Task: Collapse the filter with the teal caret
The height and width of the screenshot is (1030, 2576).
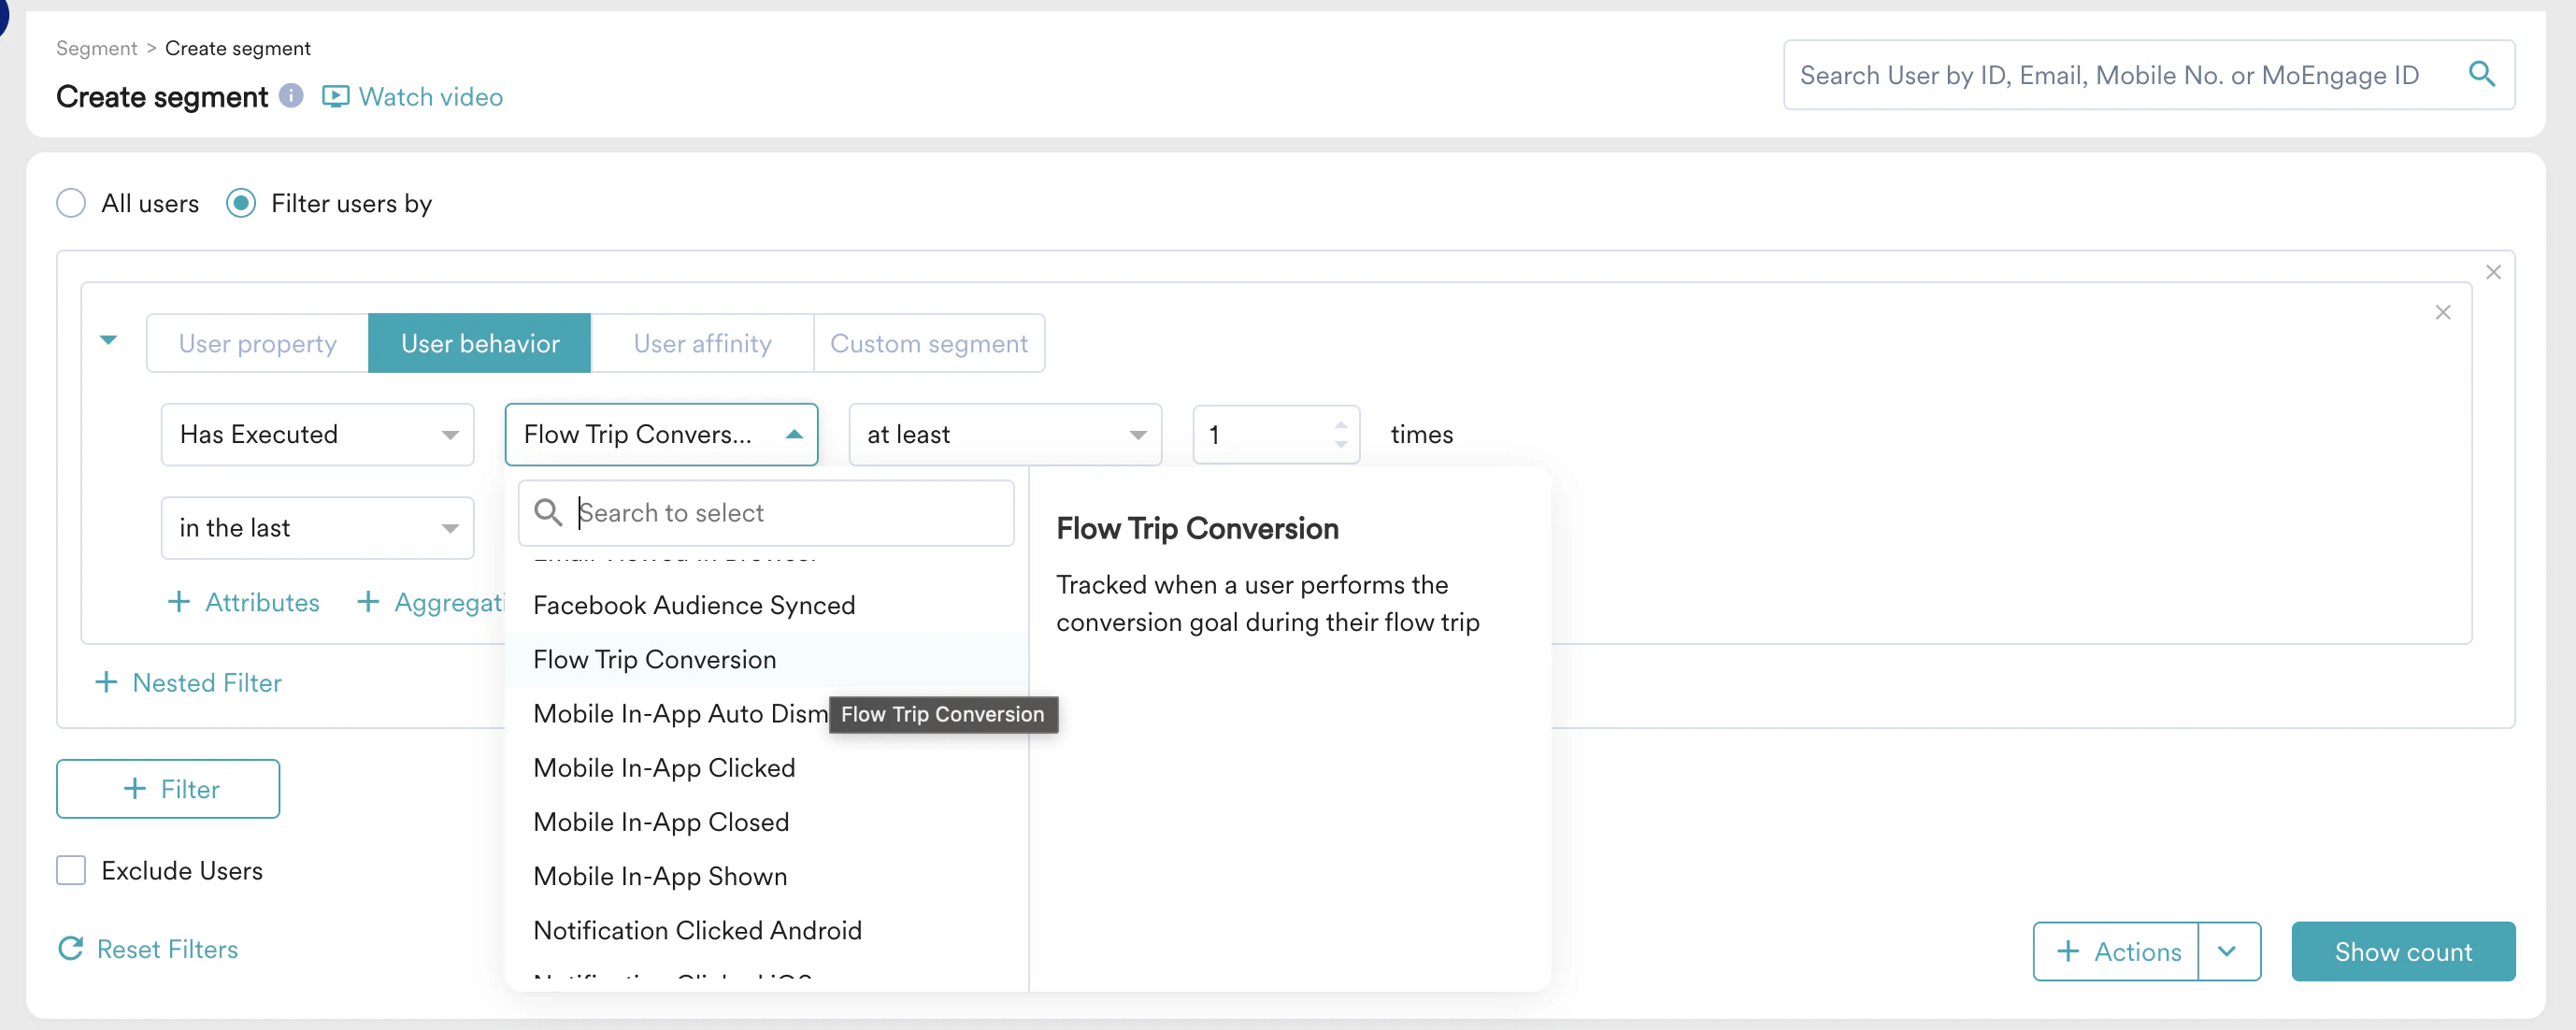Action: click(x=109, y=341)
